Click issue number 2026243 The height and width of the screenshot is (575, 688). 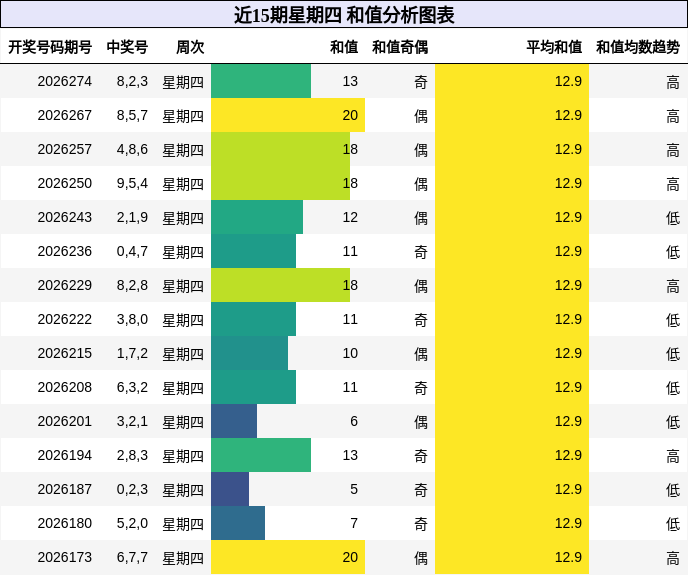pos(64,217)
